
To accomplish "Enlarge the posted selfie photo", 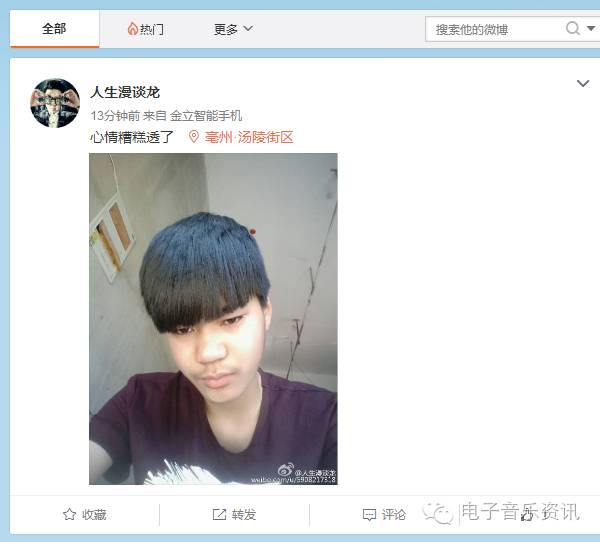I will (x=213, y=319).
